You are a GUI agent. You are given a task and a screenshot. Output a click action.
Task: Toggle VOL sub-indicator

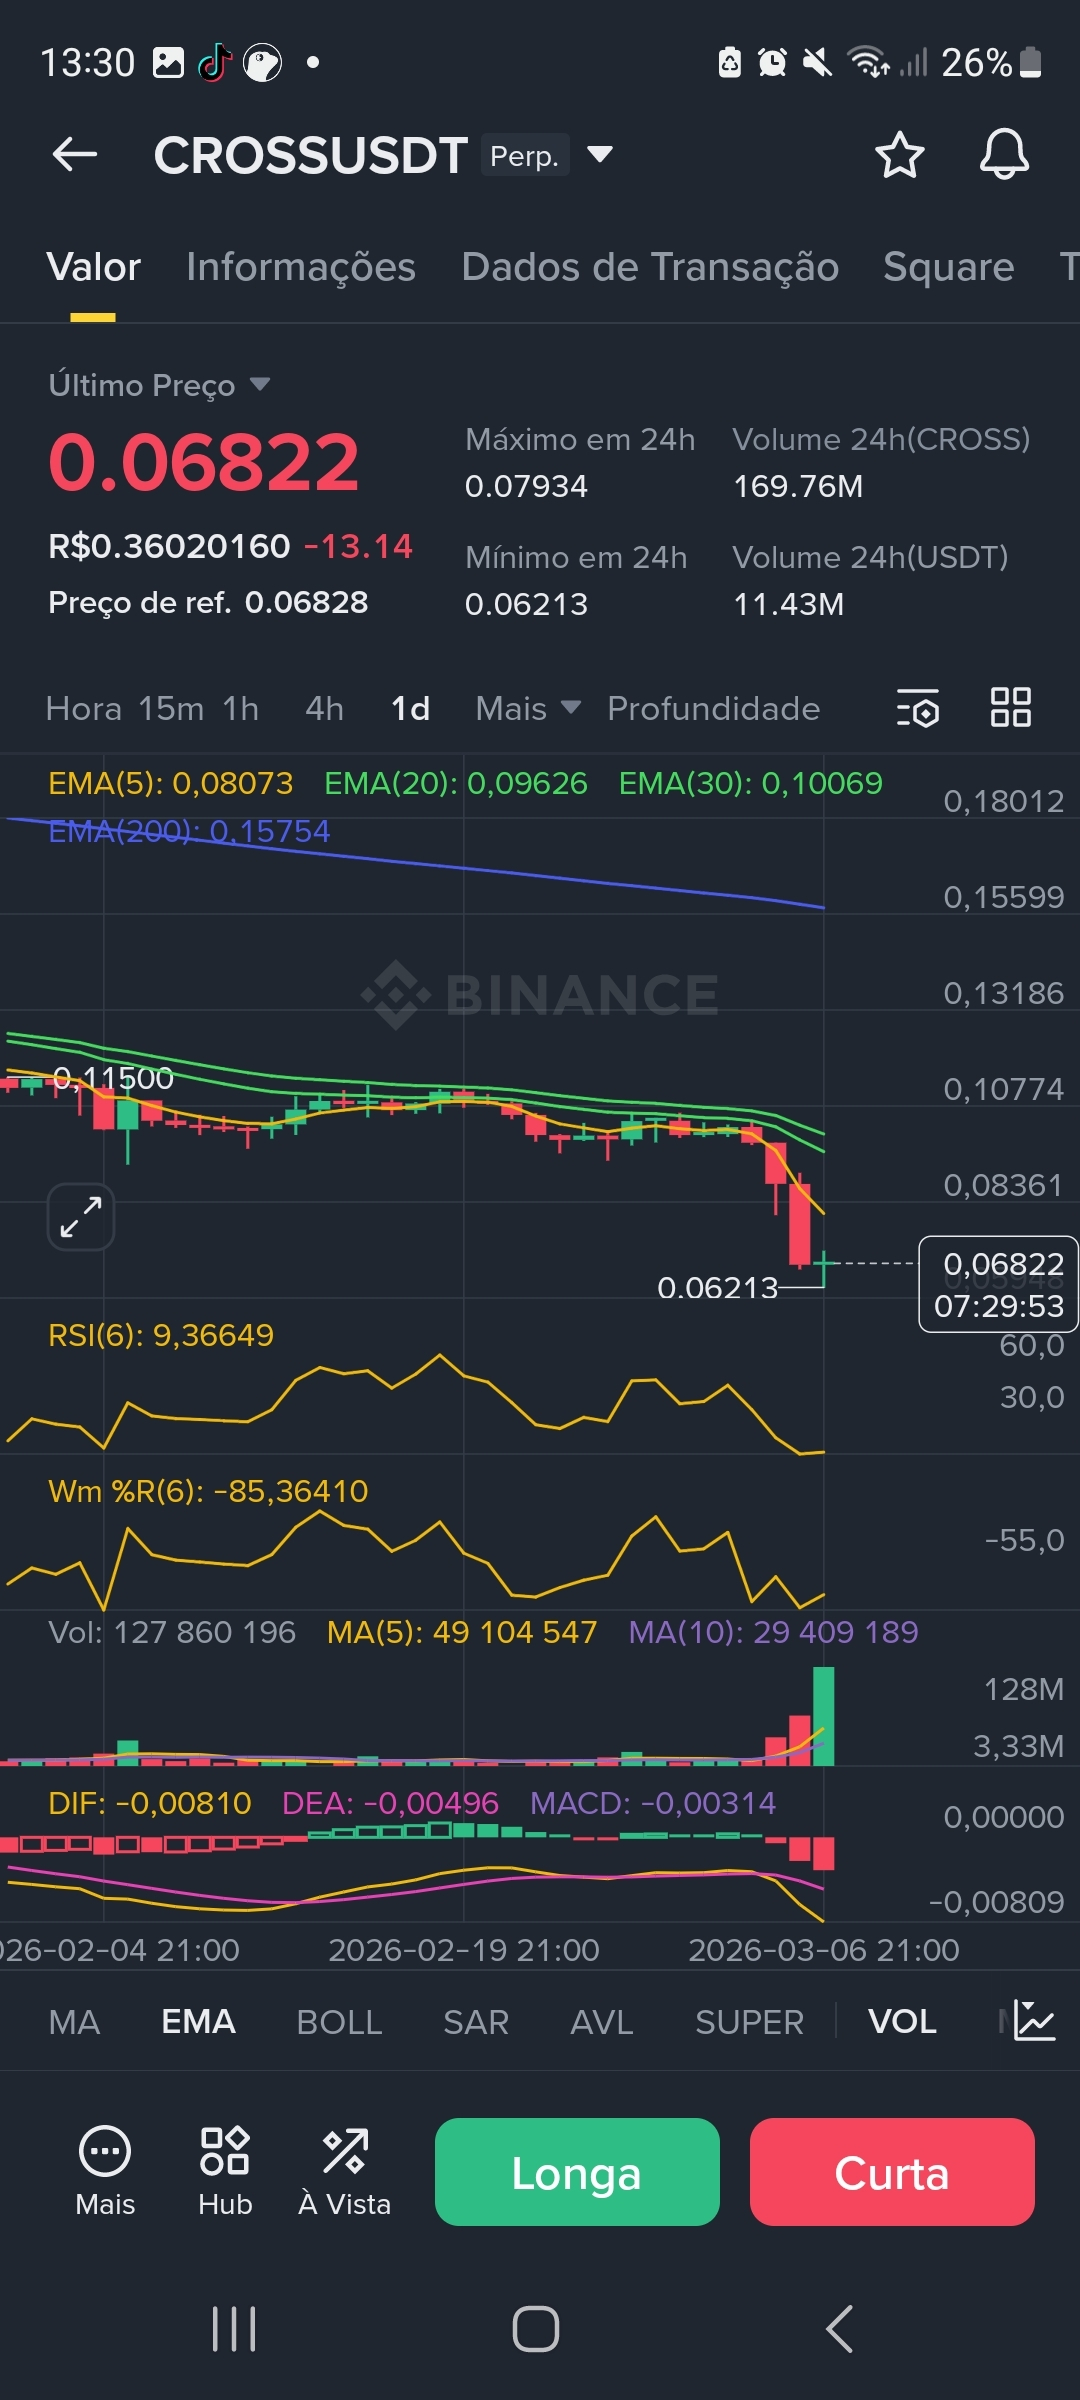[902, 2021]
